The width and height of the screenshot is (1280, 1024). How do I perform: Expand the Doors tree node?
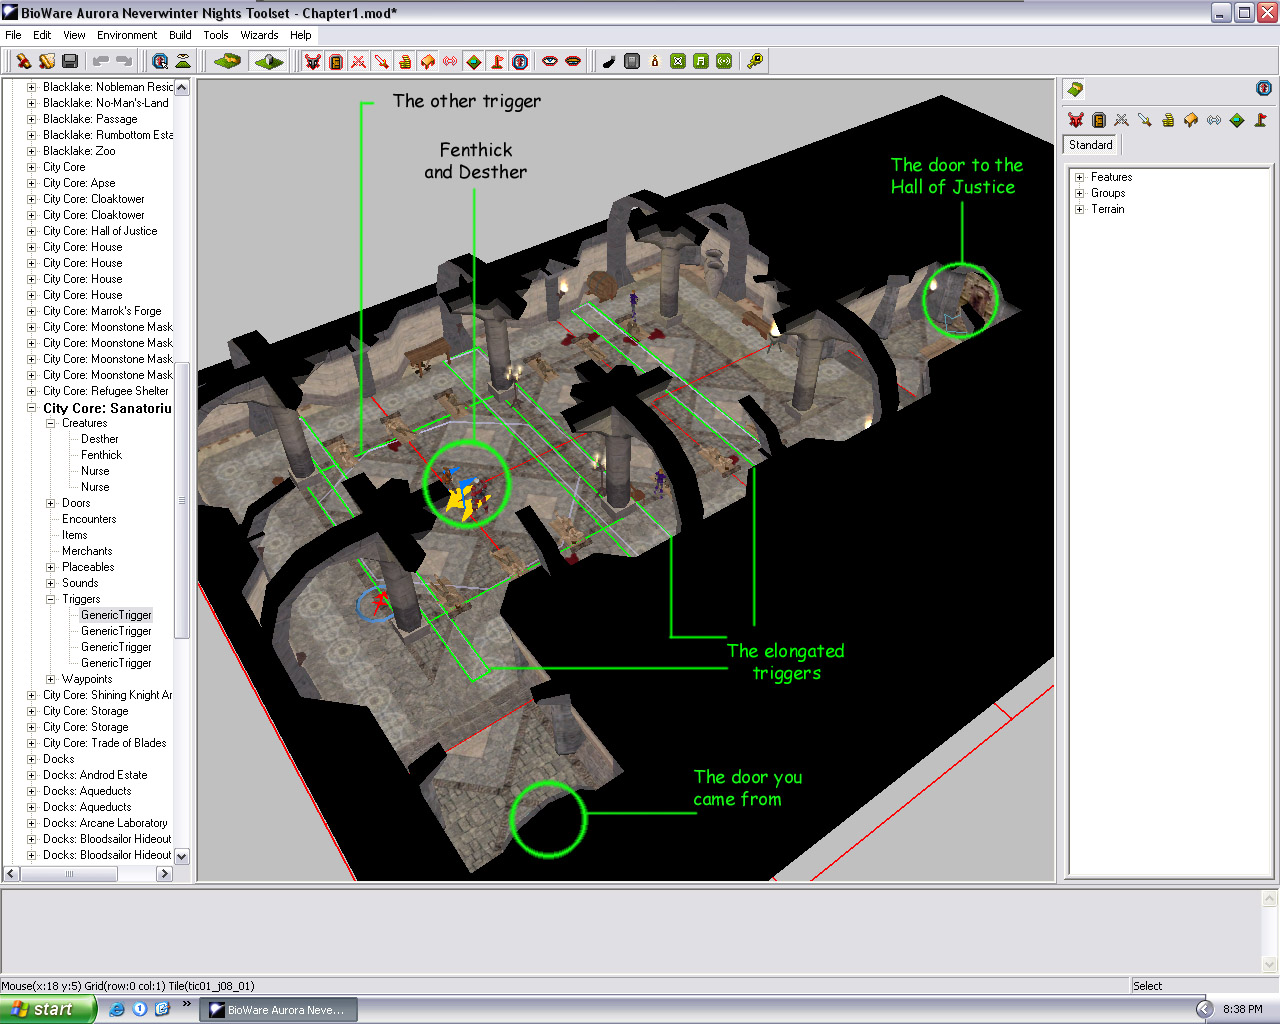click(x=50, y=503)
